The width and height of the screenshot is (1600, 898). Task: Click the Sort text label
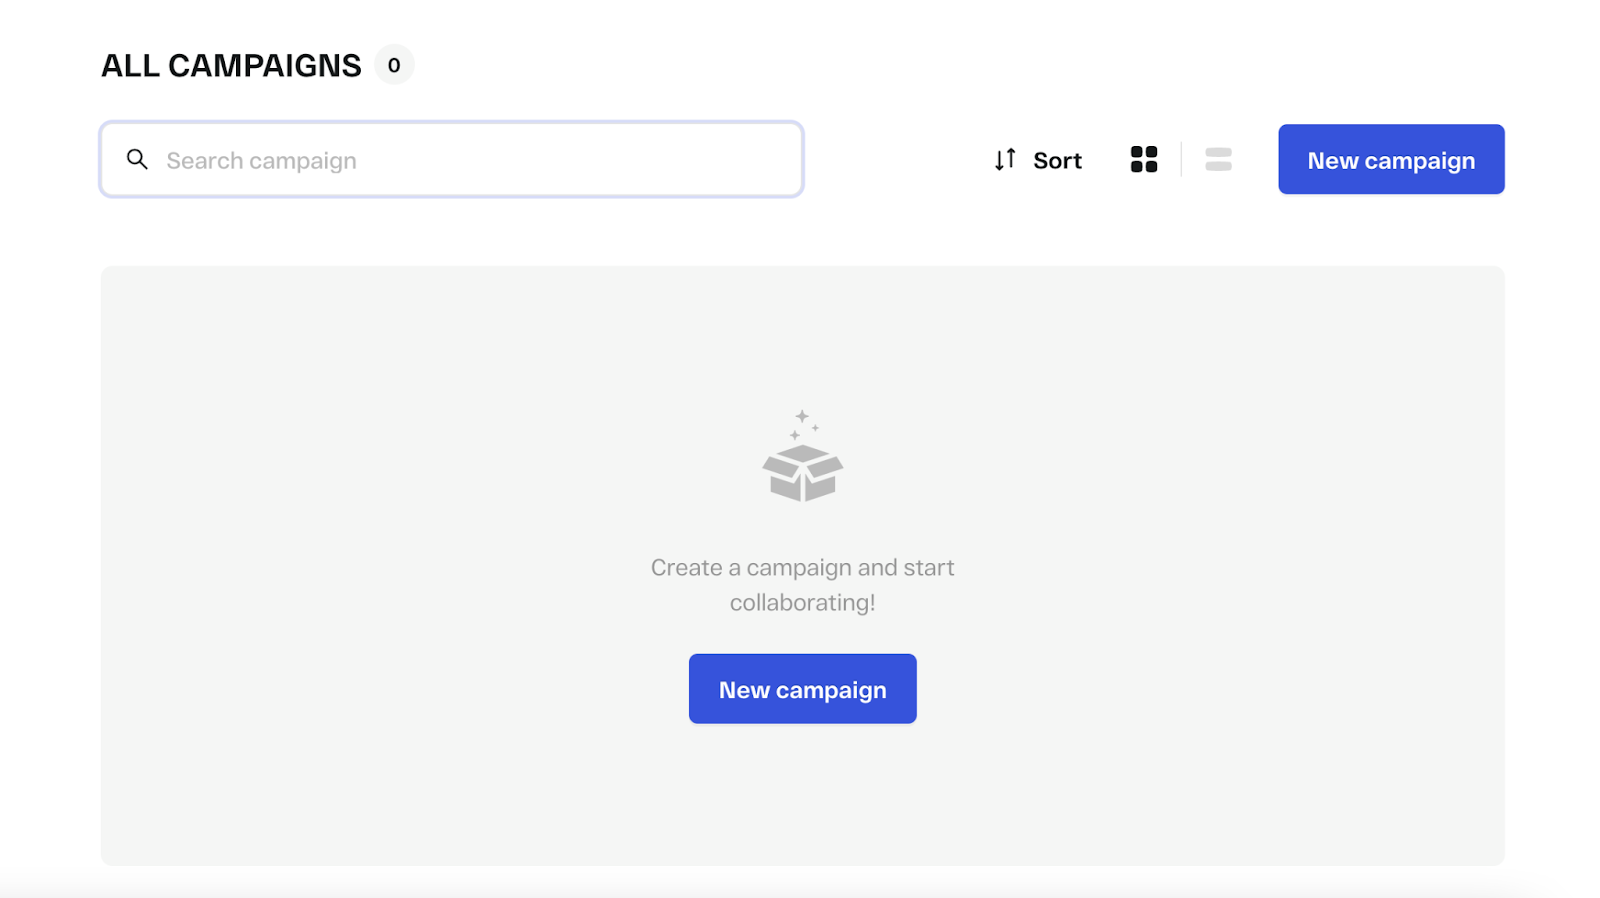click(1057, 161)
